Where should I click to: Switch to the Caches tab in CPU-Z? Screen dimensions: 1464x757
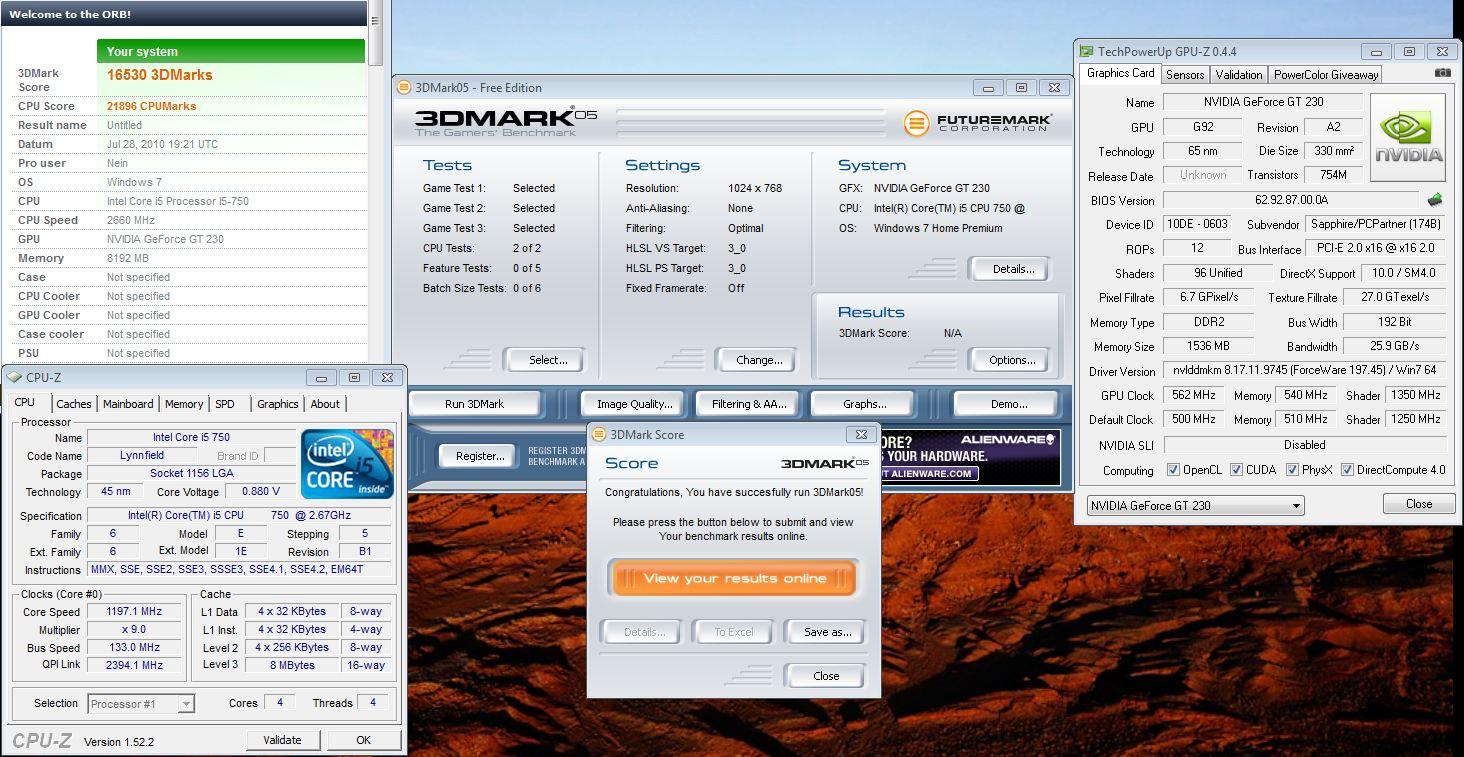(x=73, y=404)
